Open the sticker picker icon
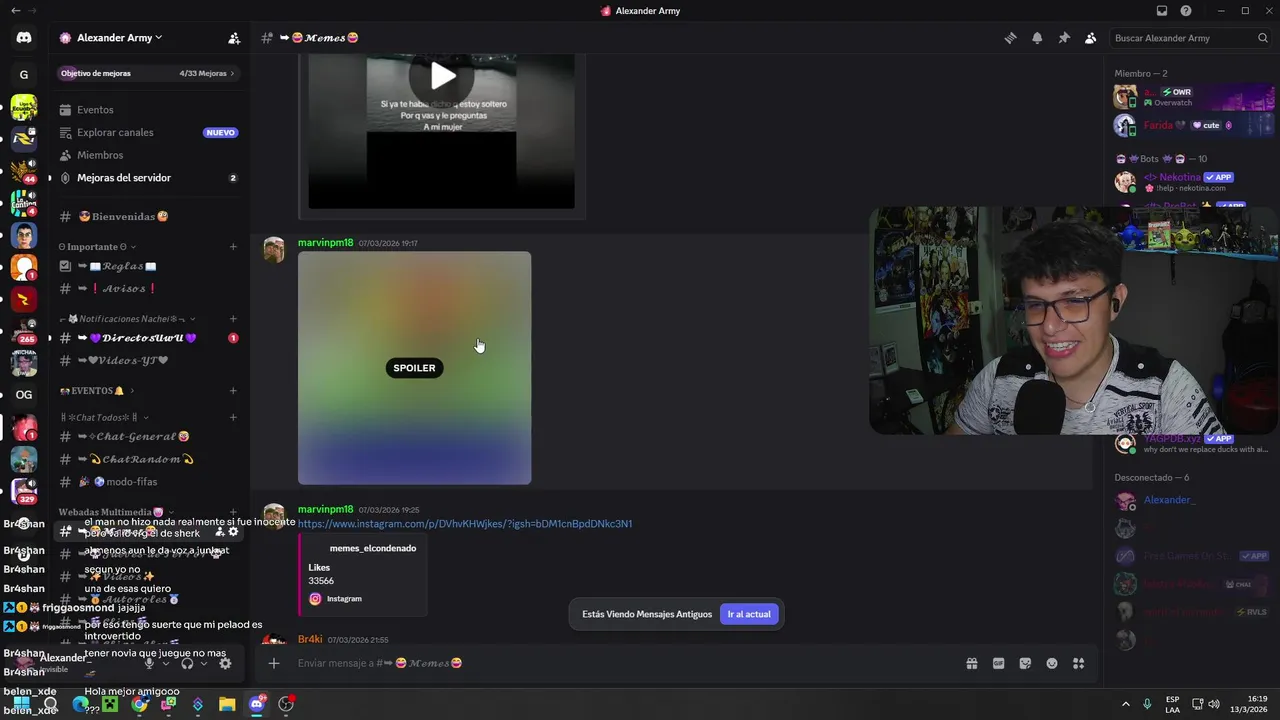The image size is (1280, 720). [x=1025, y=663]
